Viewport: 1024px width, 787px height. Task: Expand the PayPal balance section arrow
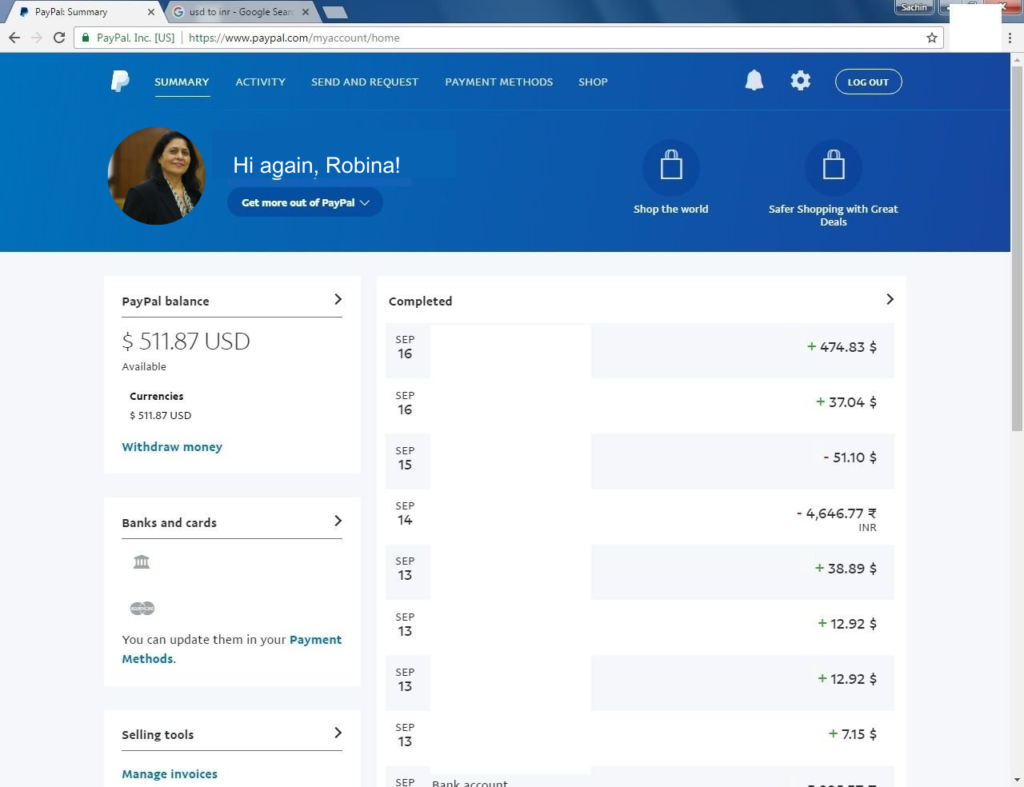click(338, 299)
